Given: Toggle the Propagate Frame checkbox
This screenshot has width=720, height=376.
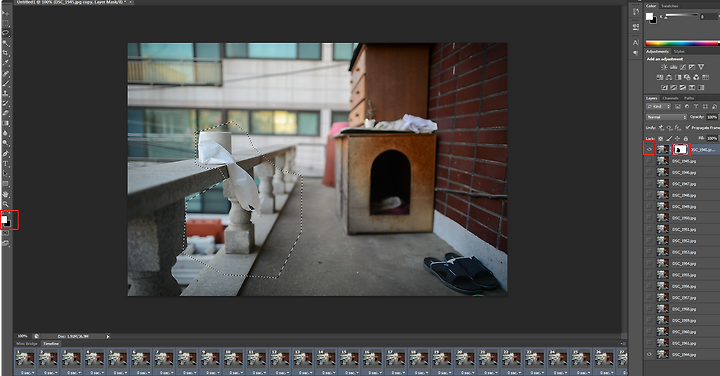Looking at the screenshot, I should [x=687, y=127].
